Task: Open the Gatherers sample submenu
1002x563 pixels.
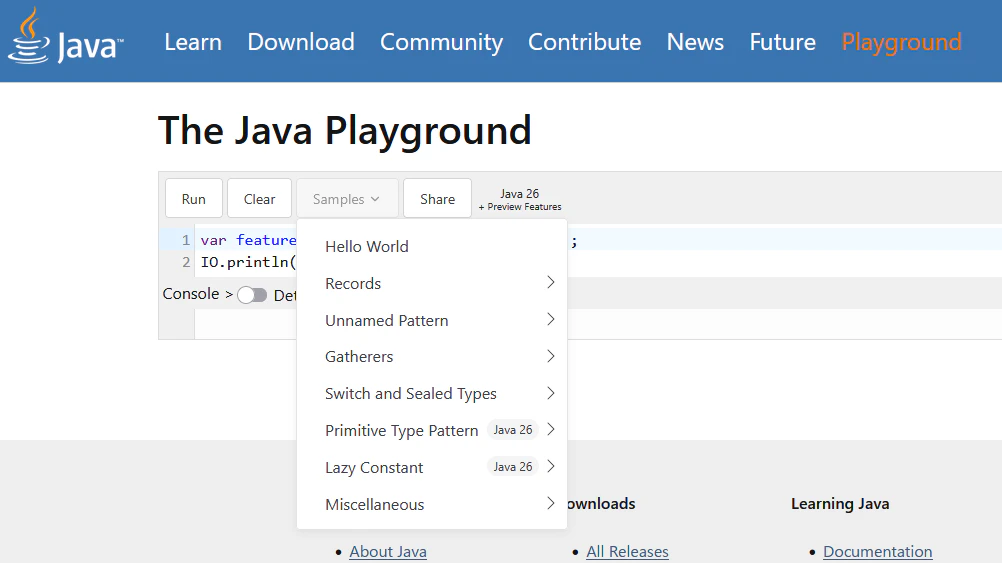Action: (432, 357)
